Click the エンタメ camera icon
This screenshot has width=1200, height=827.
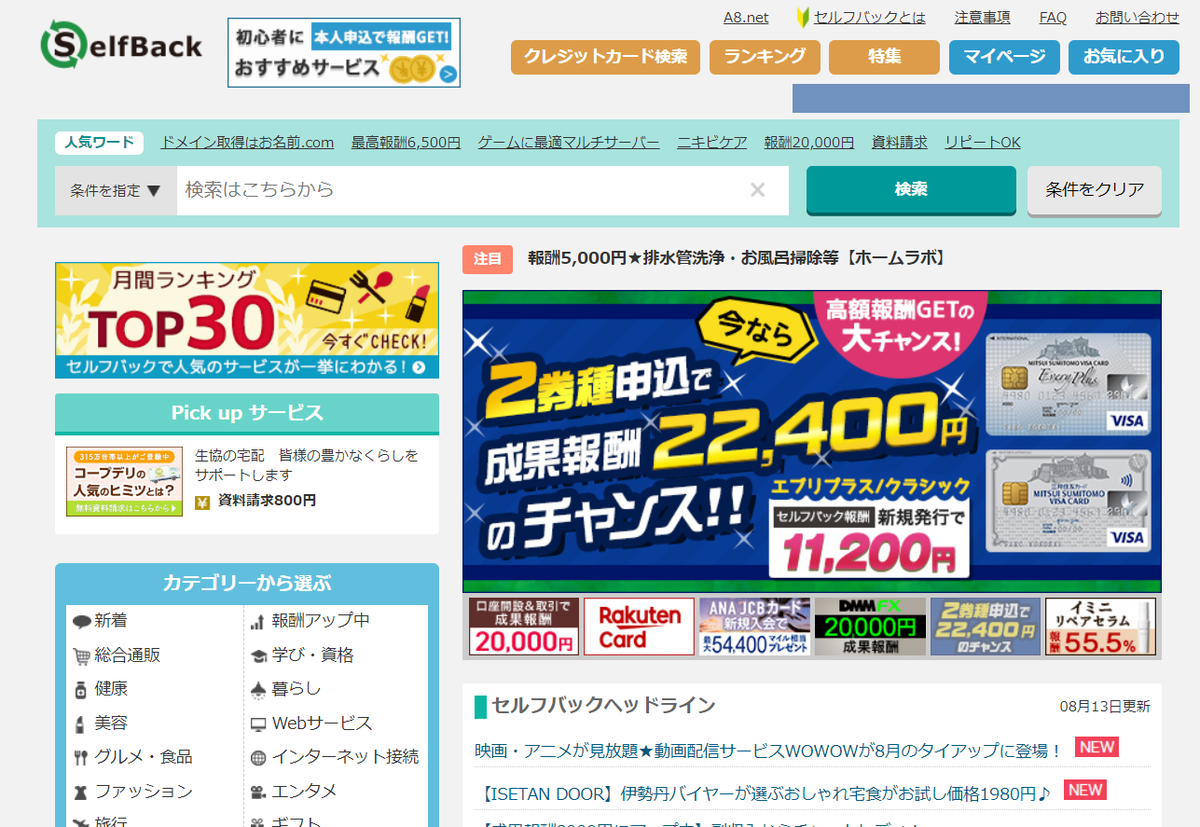coord(257,792)
